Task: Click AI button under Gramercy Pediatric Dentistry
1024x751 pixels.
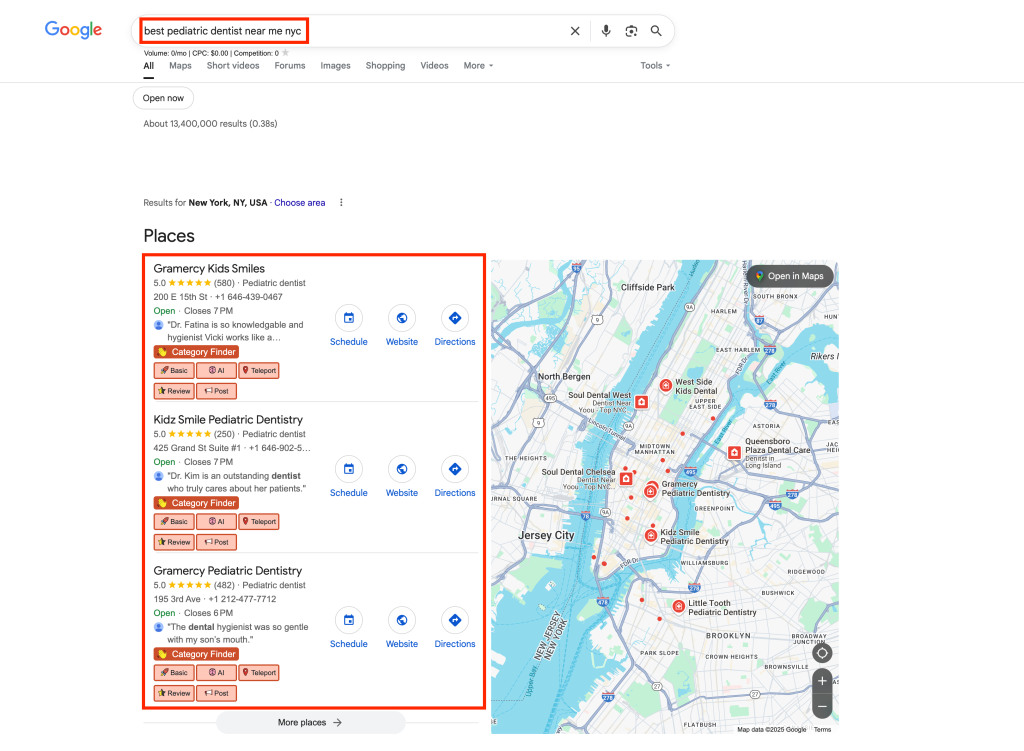Action: (x=216, y=672)
